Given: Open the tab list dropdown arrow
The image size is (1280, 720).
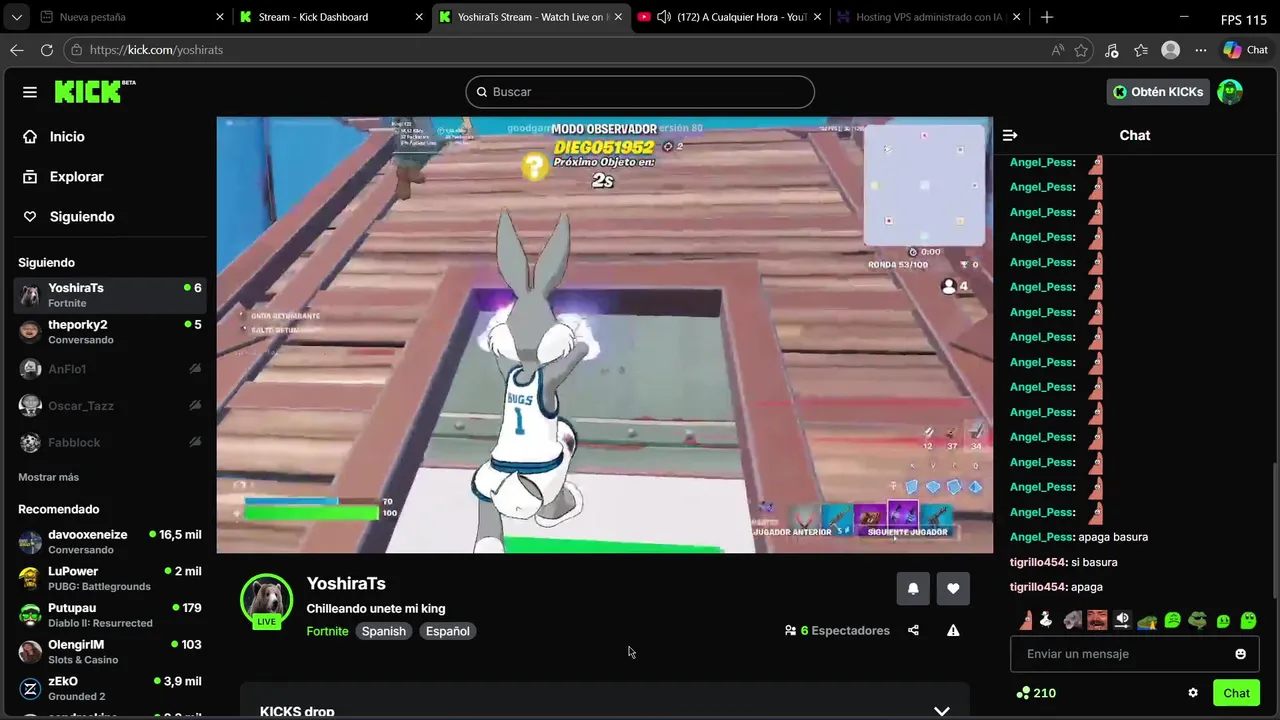Looking at the screenshot, I should coord(16,17).
